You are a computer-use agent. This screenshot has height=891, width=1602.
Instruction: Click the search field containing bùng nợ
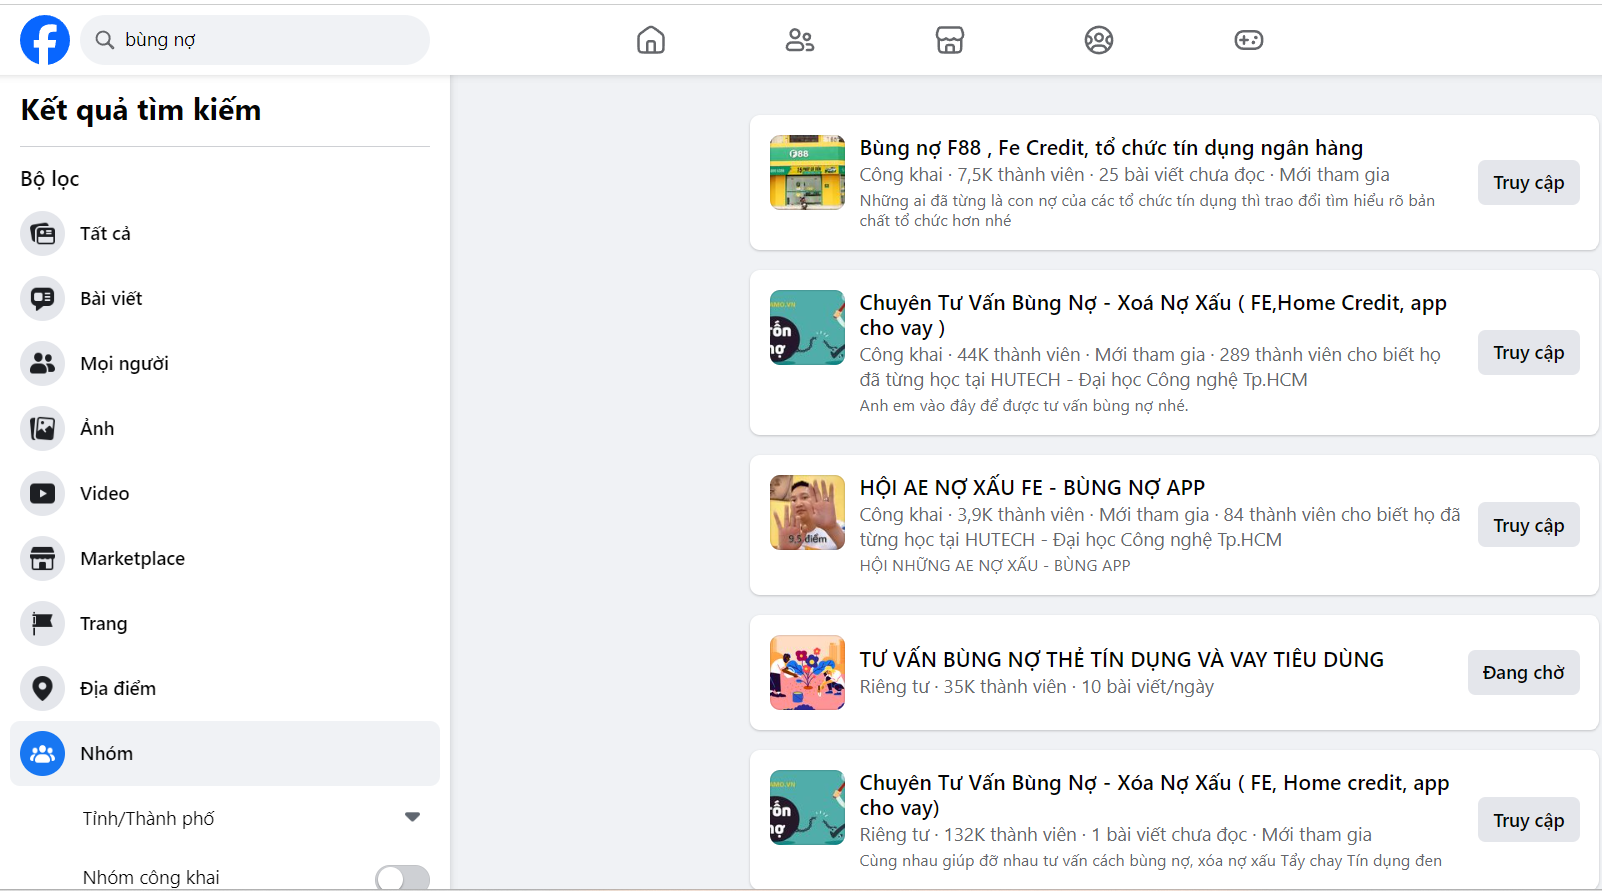(255, 40)
